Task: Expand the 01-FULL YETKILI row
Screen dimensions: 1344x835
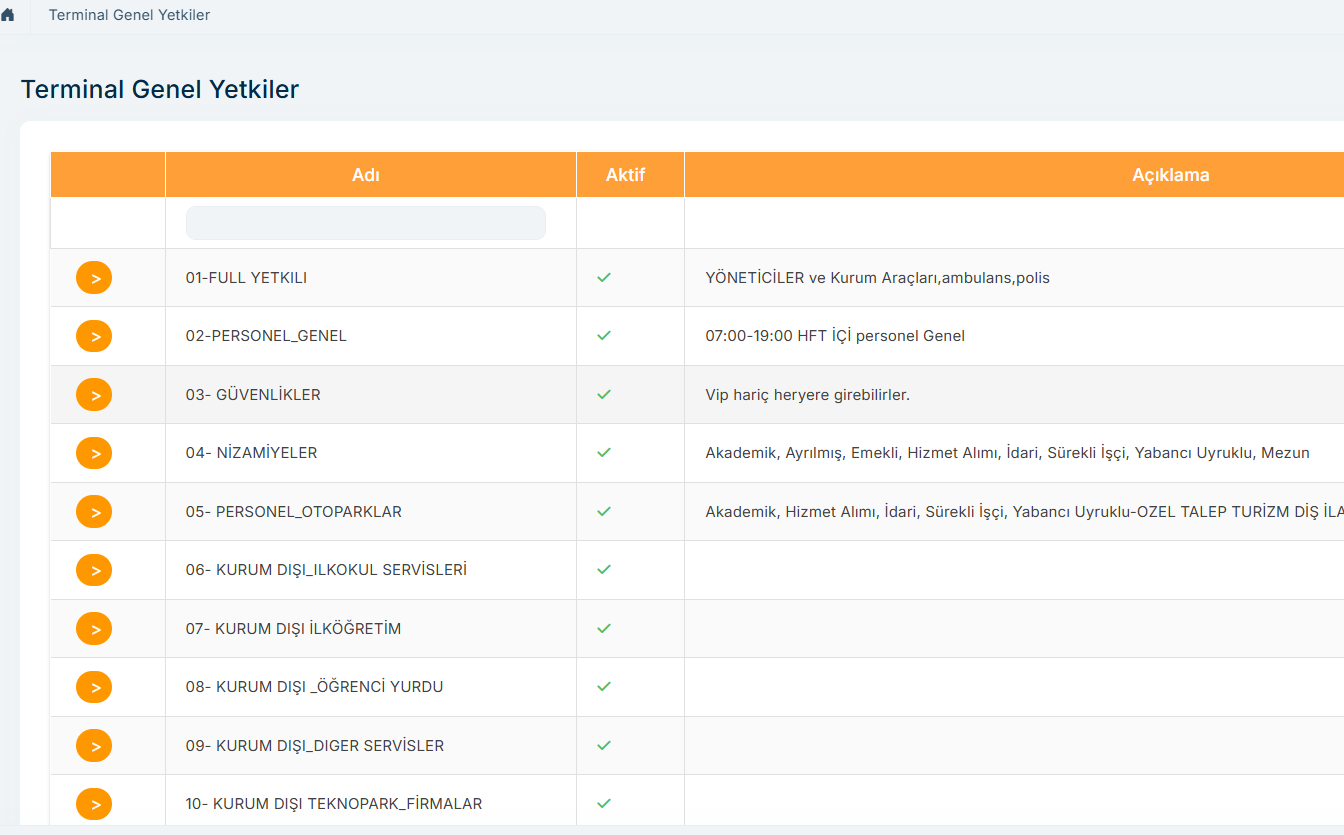Action: pos(94,278)
